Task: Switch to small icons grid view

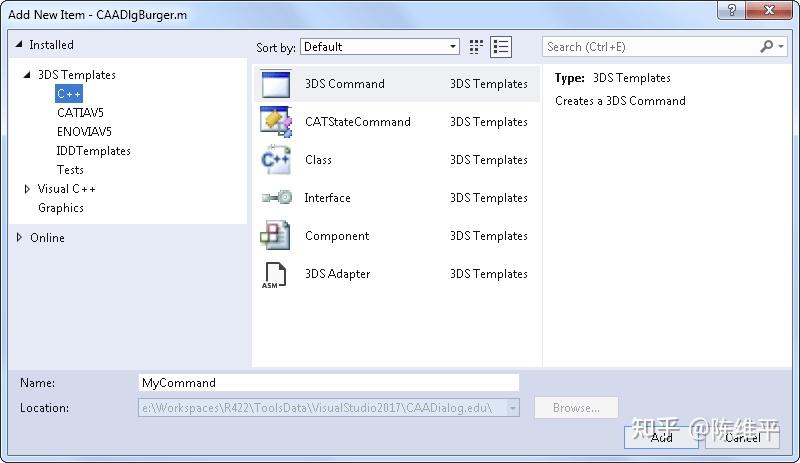Action: tap(476, 47)
